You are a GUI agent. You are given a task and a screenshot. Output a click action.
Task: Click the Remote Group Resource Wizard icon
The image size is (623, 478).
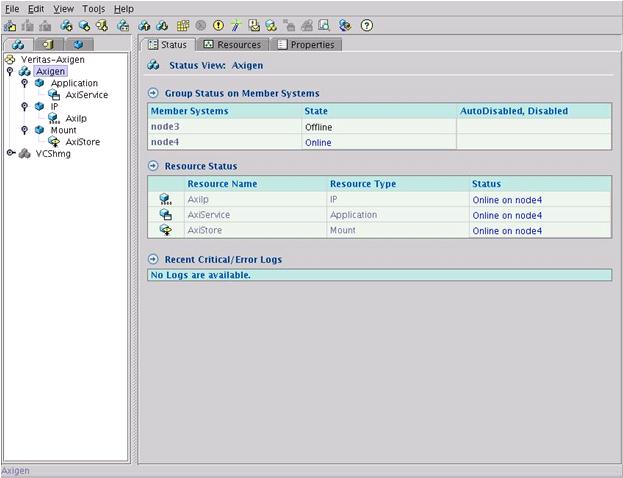271,26
